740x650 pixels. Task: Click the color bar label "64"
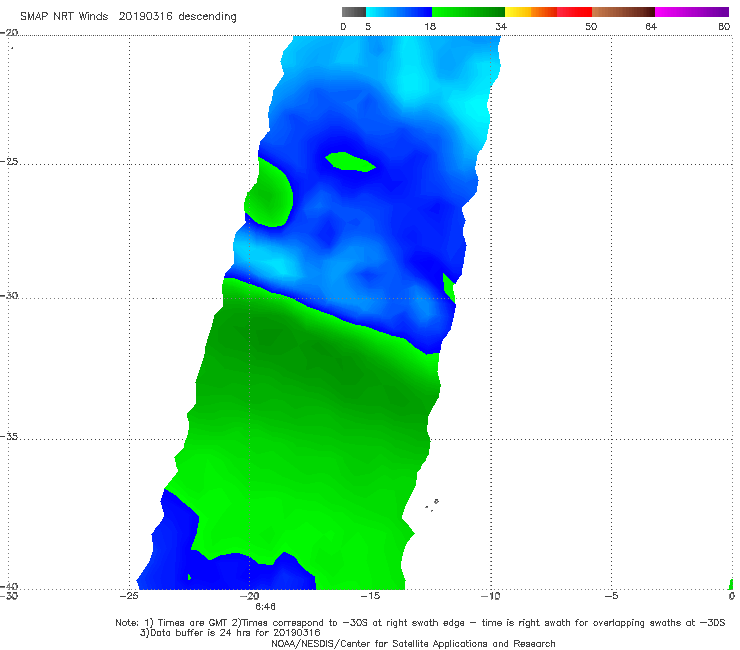pyautogui.click(x=651, y=27)
